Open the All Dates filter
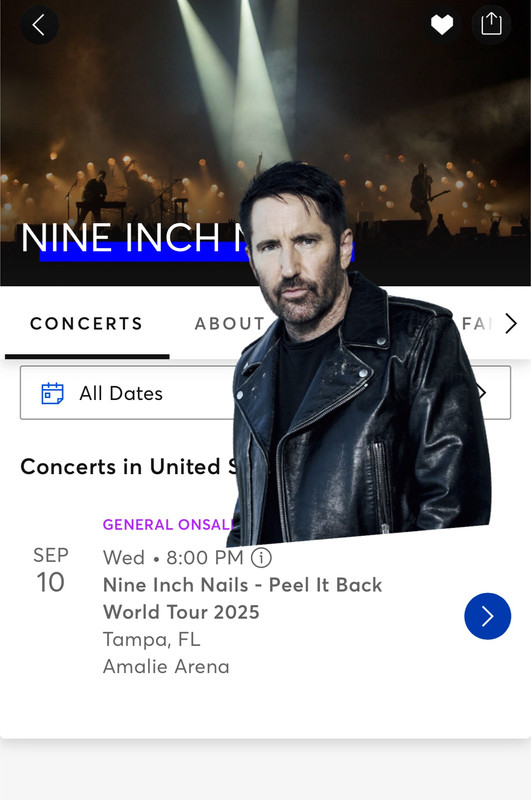The image size is (531, 800). (x=265, y=393)
